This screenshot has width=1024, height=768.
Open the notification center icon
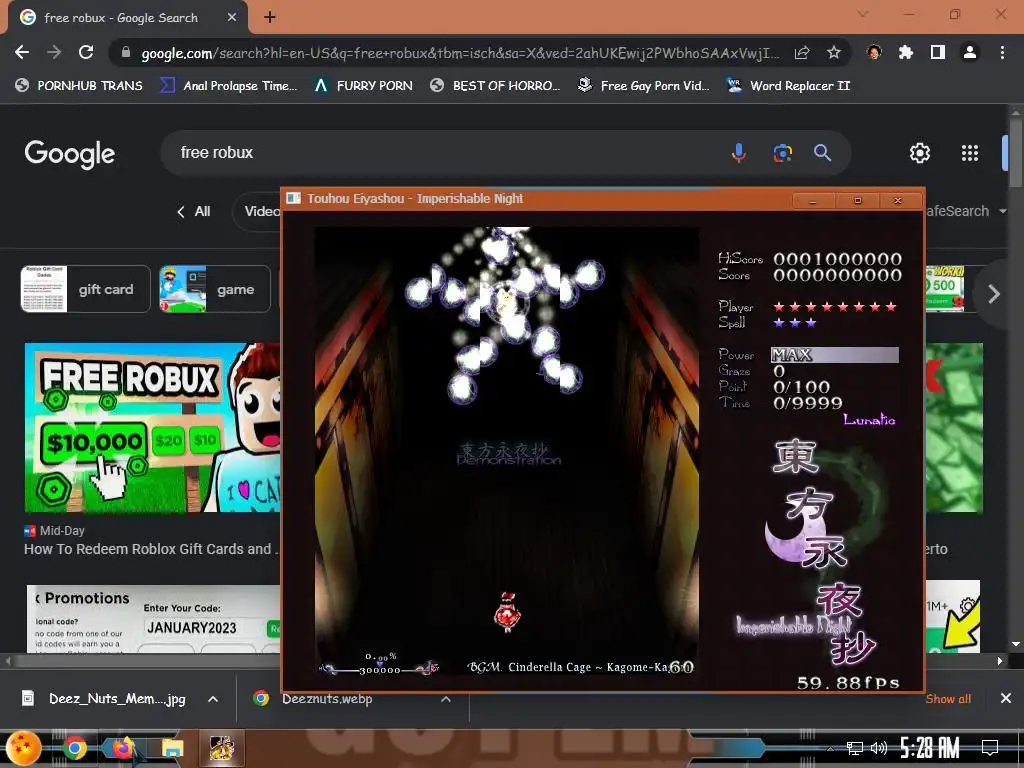(x=990, y=748)
